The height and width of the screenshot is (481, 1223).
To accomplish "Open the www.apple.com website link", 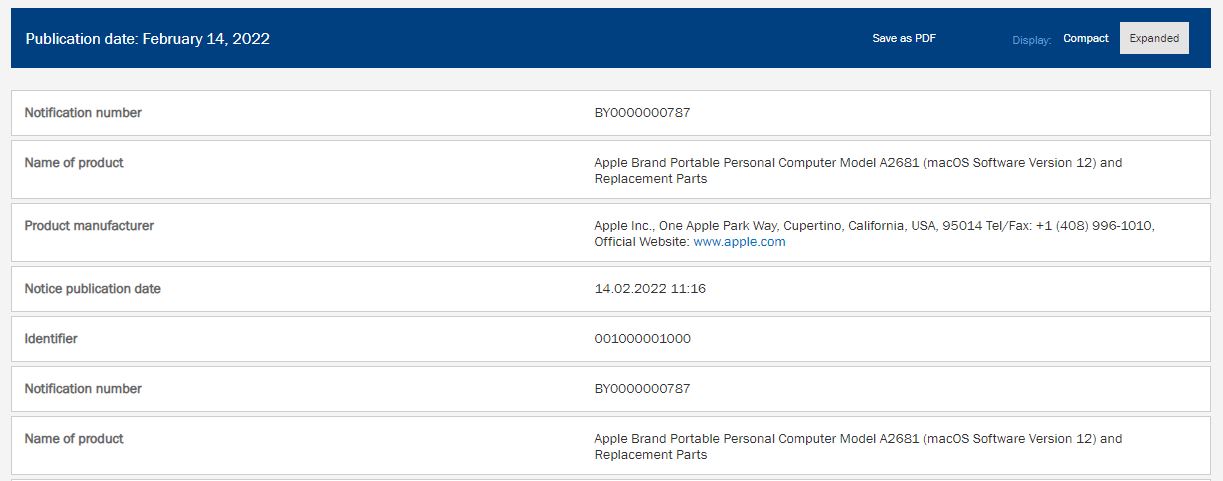I will pos(739,242).
